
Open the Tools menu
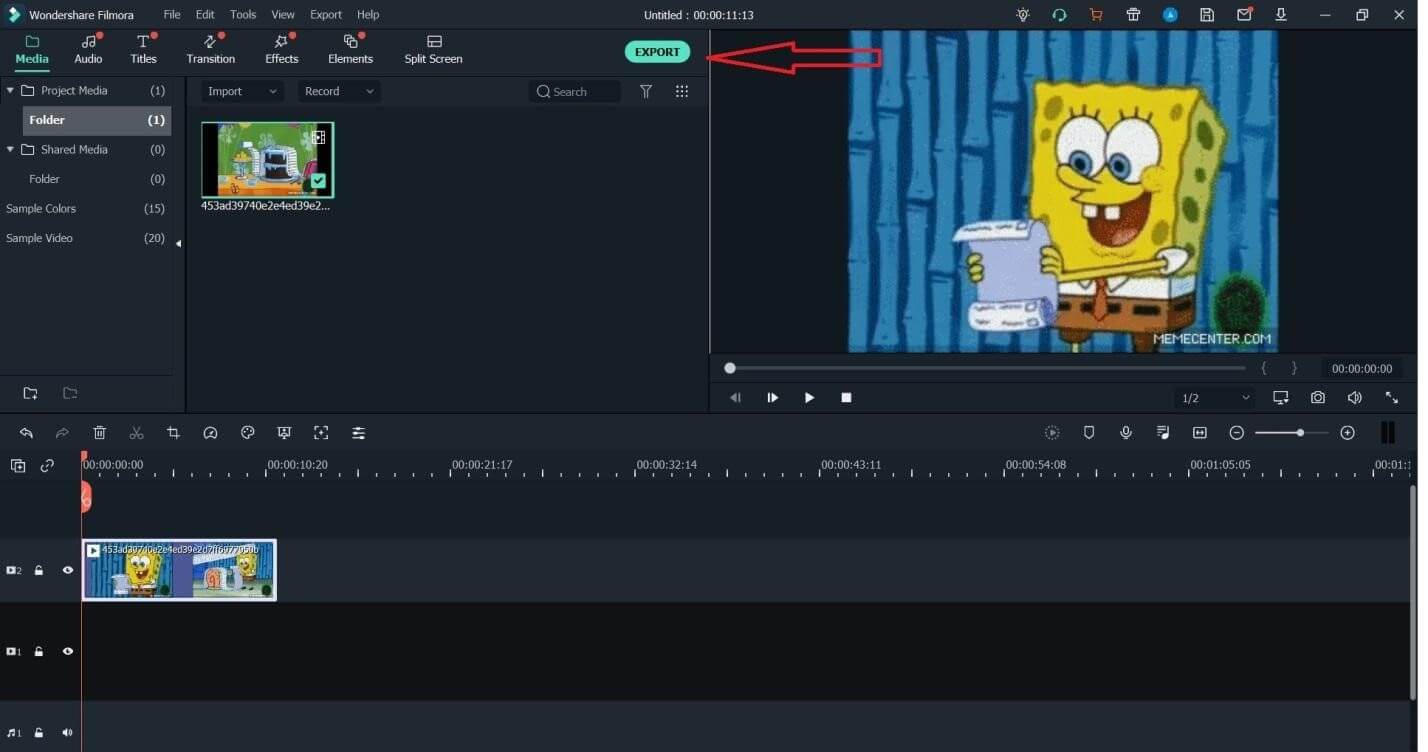coord(243,15)
